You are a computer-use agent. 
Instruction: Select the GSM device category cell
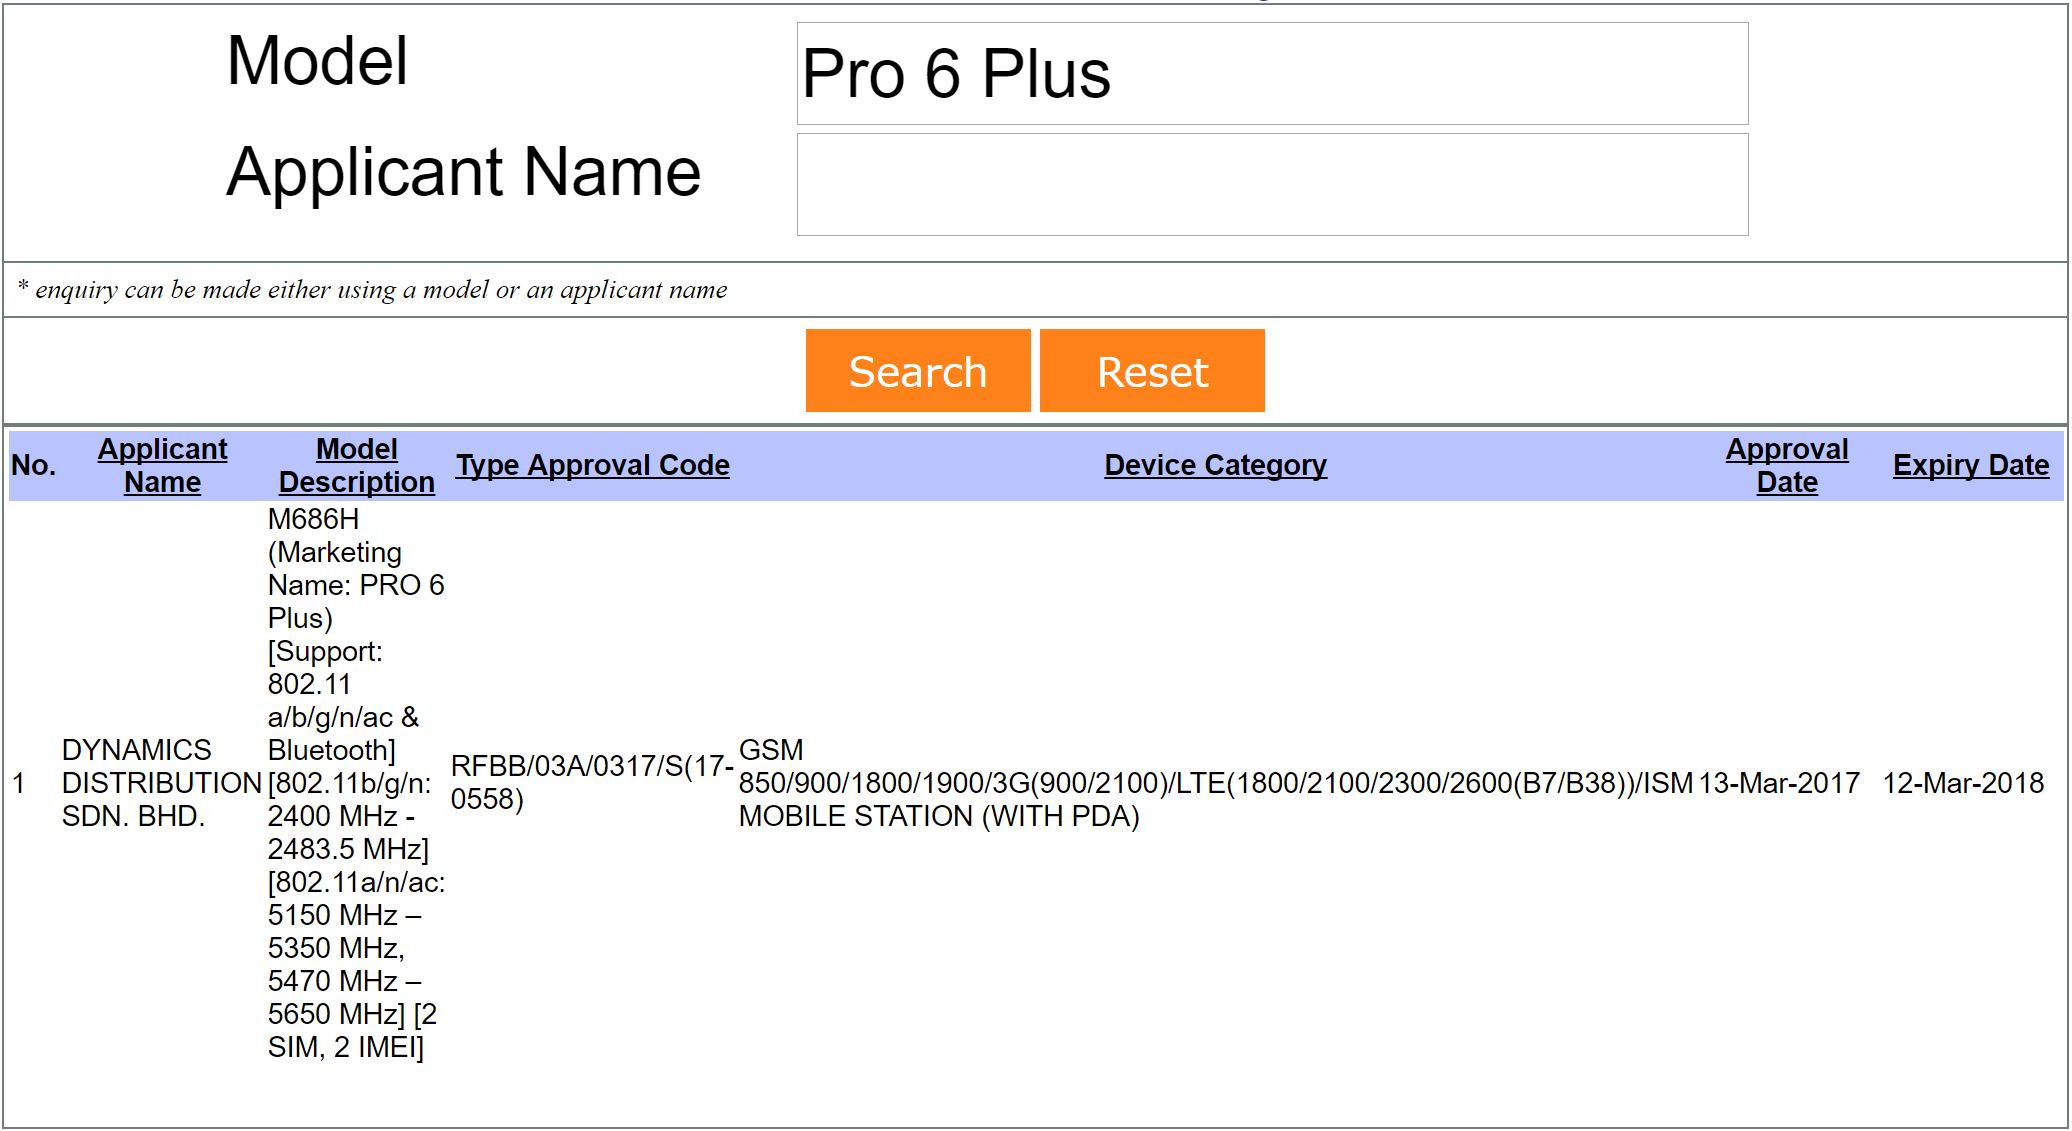coord(1216,783)
